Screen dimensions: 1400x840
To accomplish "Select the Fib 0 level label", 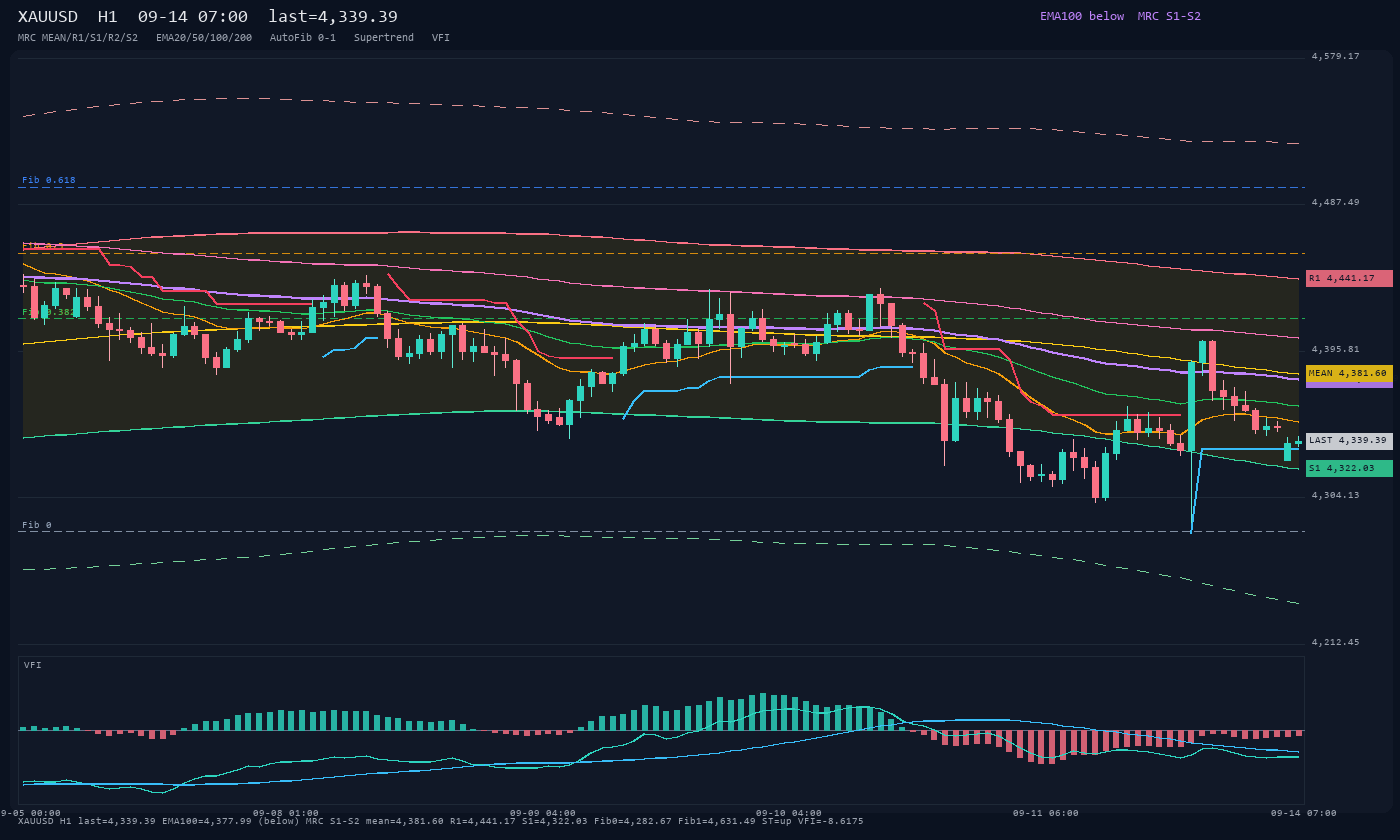I will [x=37, y=525].
